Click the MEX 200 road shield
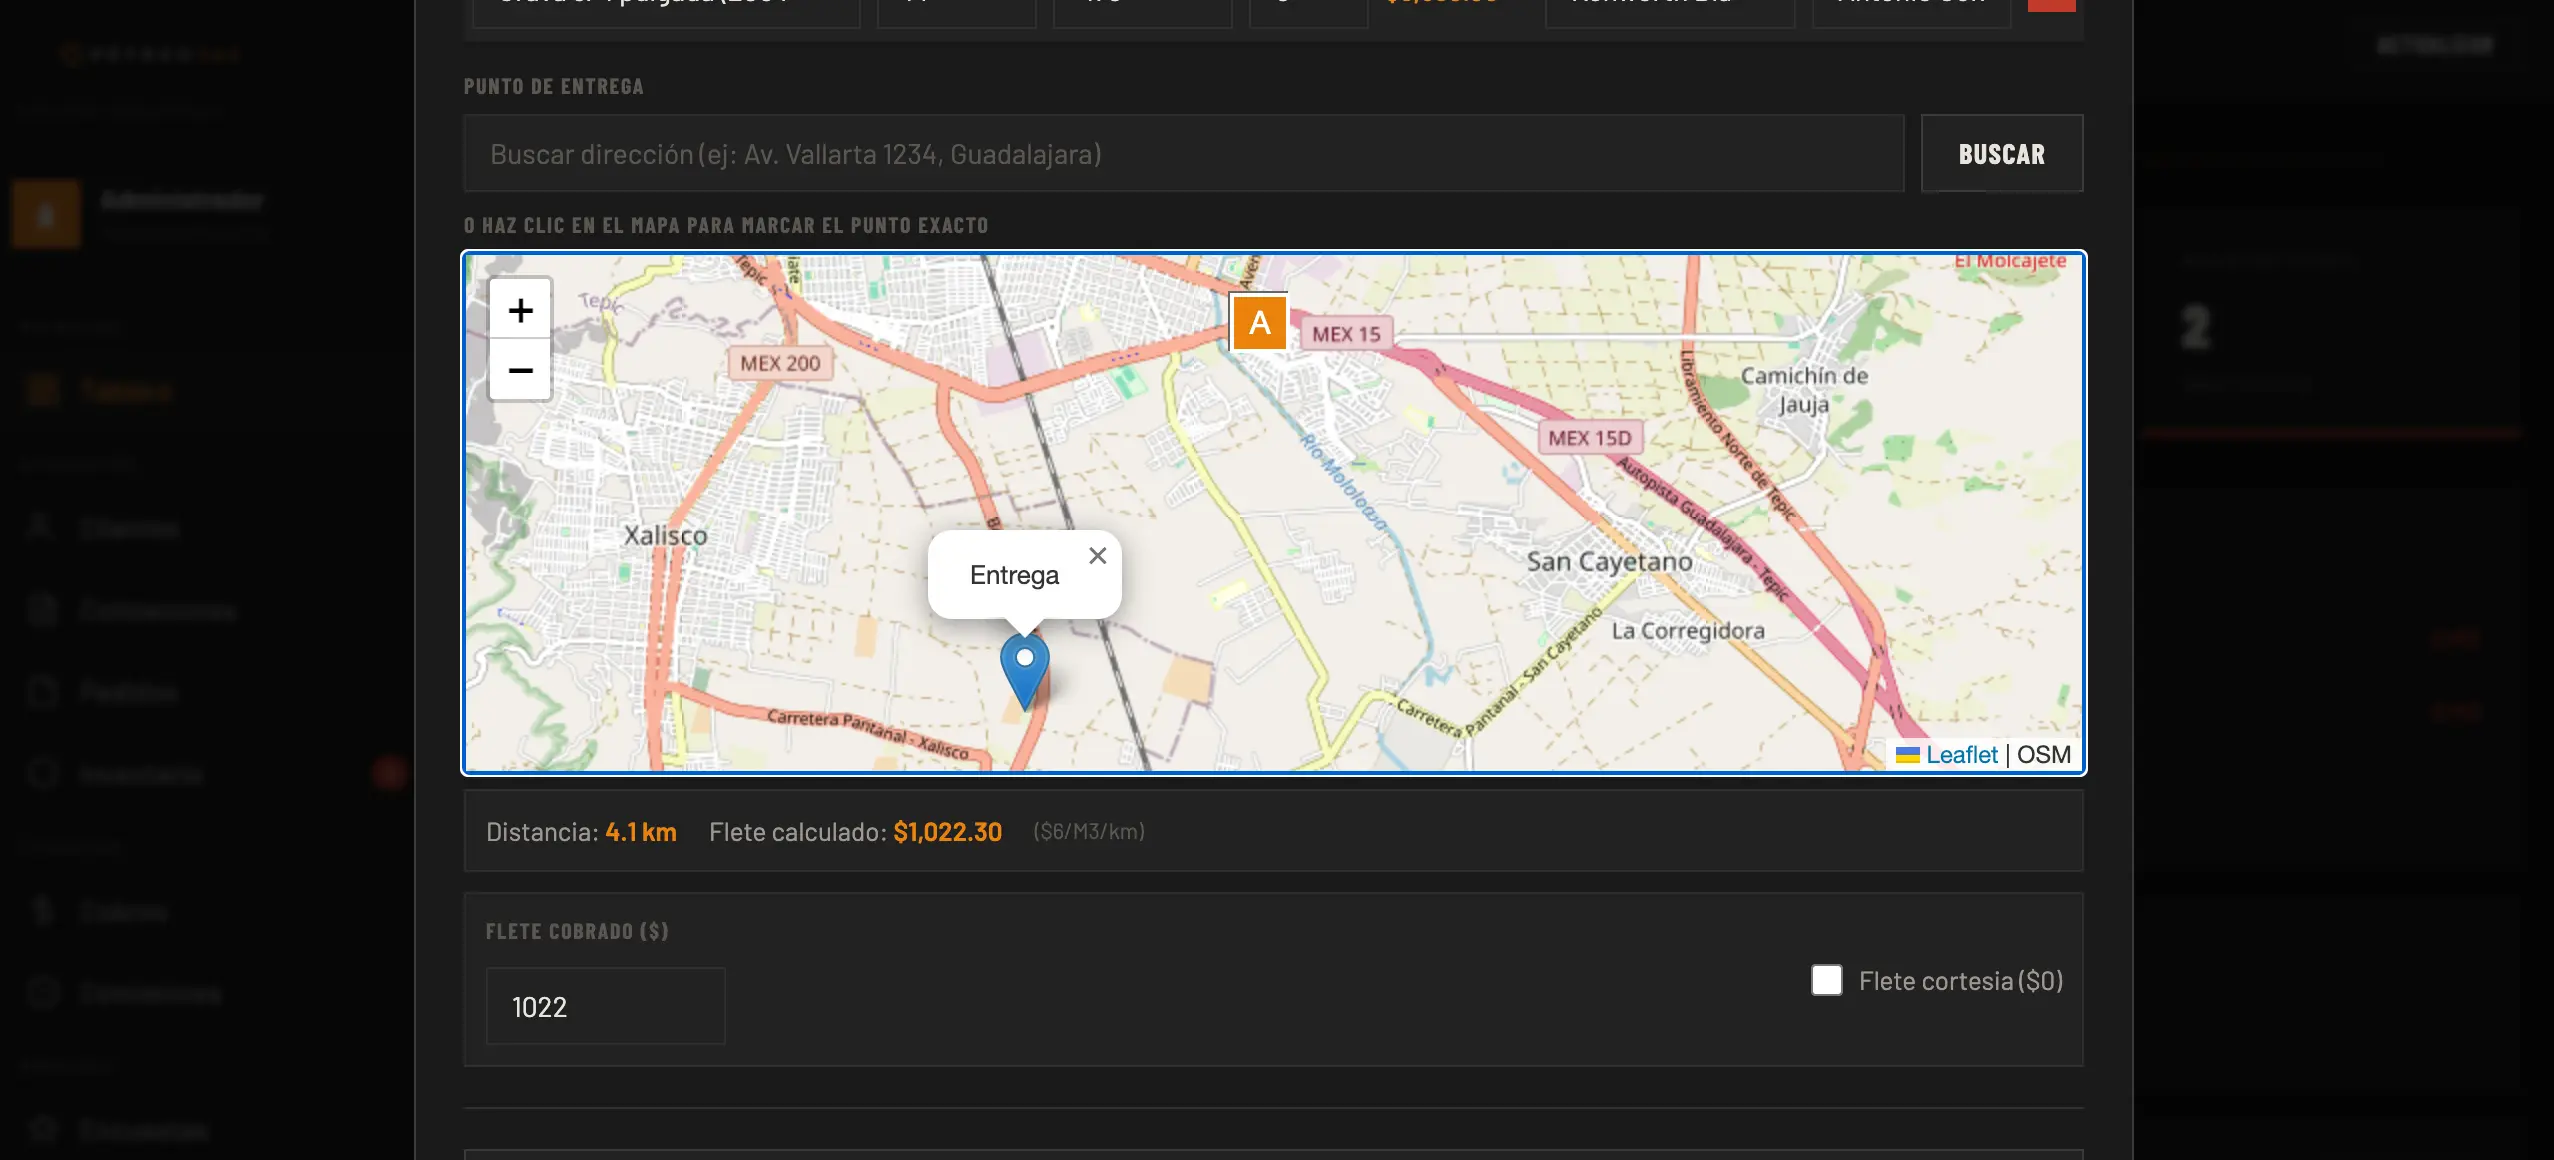This screenshot has height=1160, width=2554. click(780, 364)
